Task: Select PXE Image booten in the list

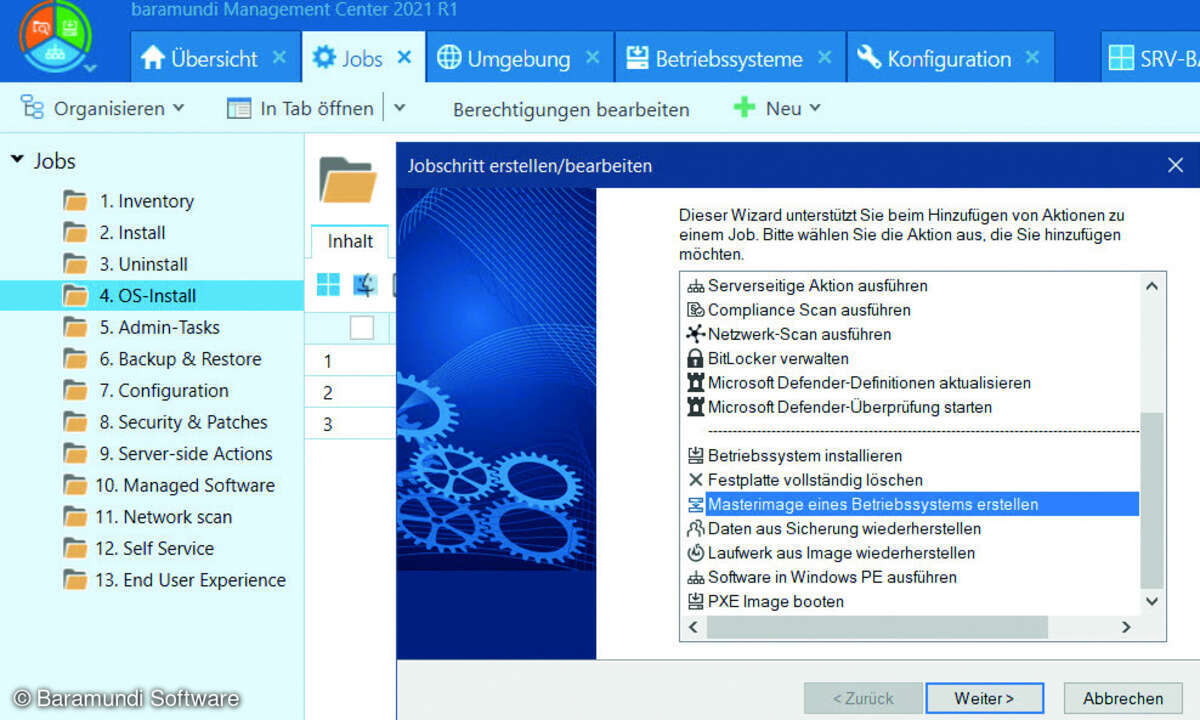Action: (775, 602)
